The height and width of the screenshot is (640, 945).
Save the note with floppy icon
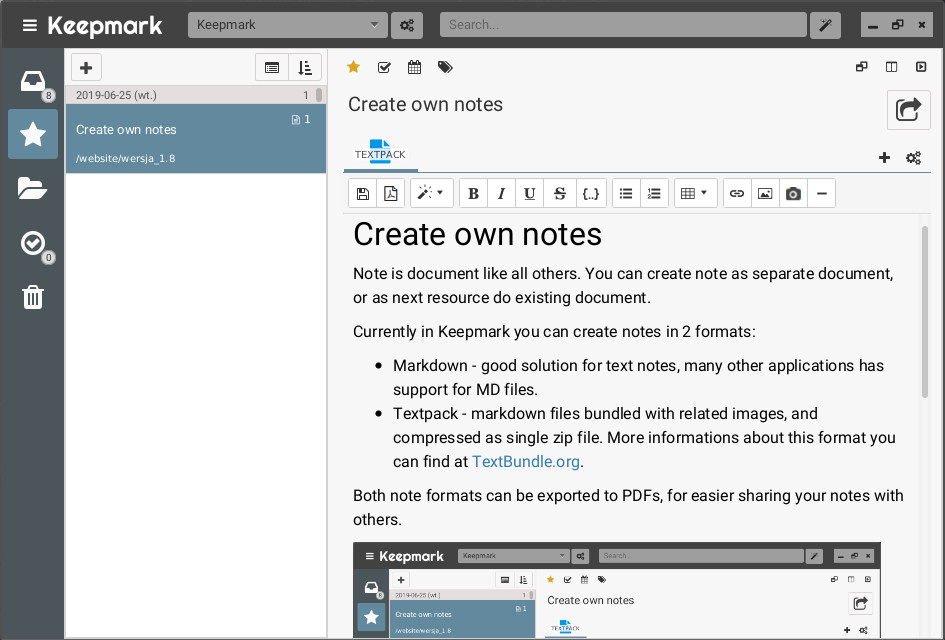[x=363, y=193]
